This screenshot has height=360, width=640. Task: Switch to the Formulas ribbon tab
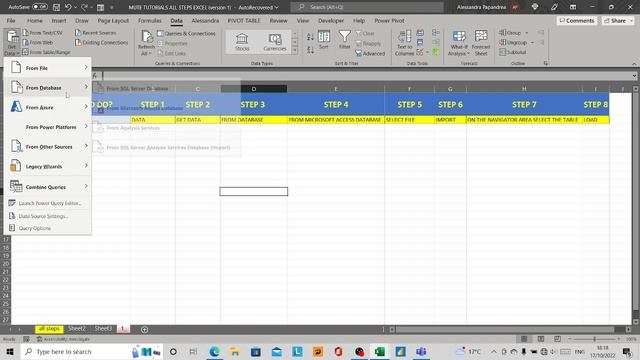tap(149, 20)
